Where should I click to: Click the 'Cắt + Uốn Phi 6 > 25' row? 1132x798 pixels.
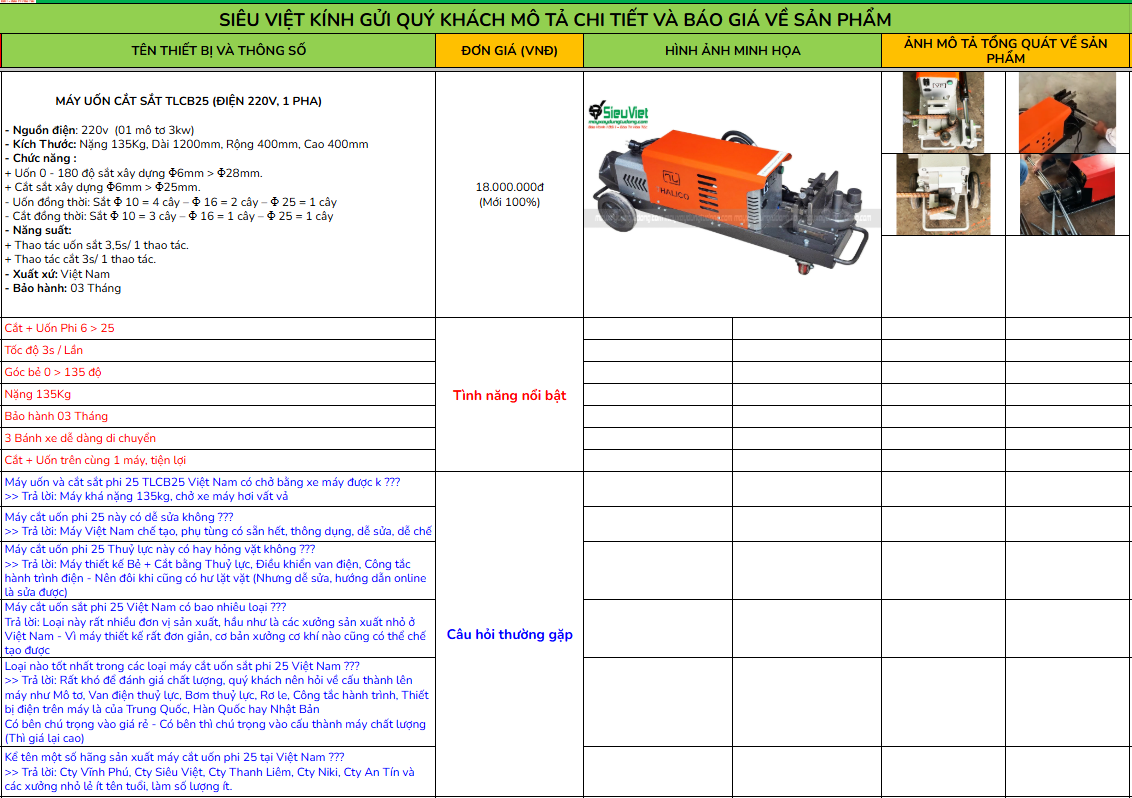click(218, 329)
